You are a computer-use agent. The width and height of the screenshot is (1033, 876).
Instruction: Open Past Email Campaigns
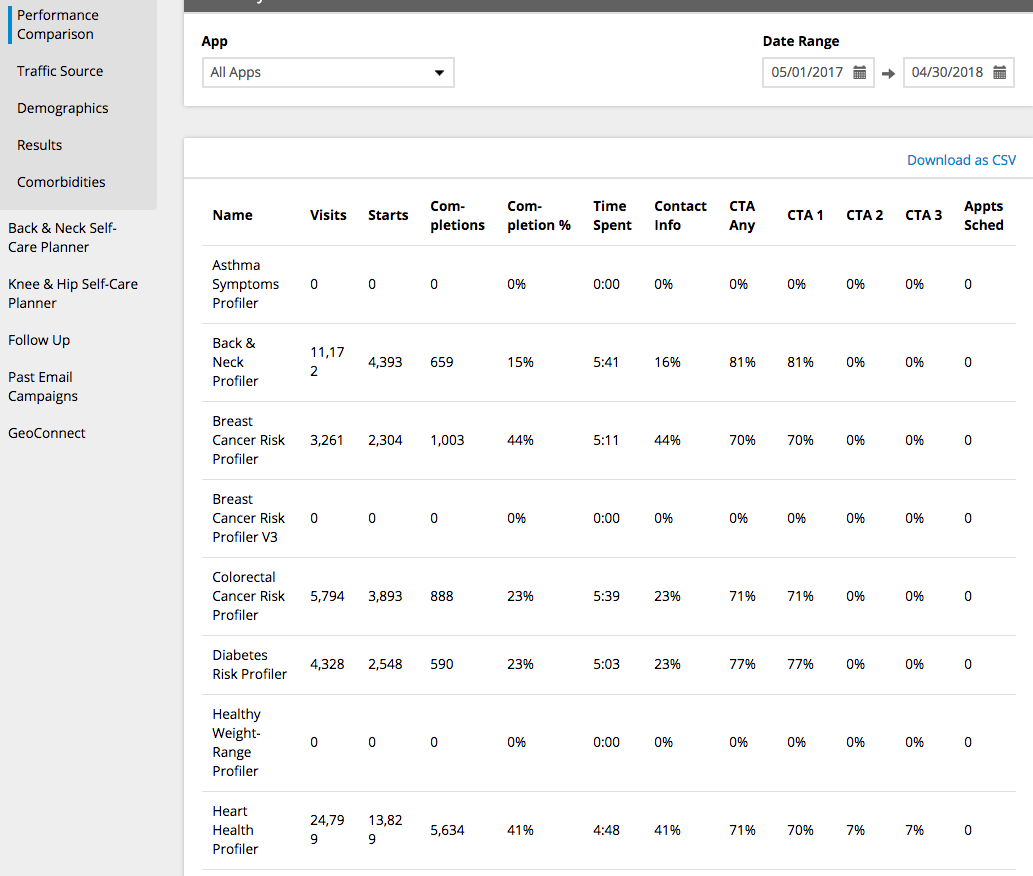point(43,387)
